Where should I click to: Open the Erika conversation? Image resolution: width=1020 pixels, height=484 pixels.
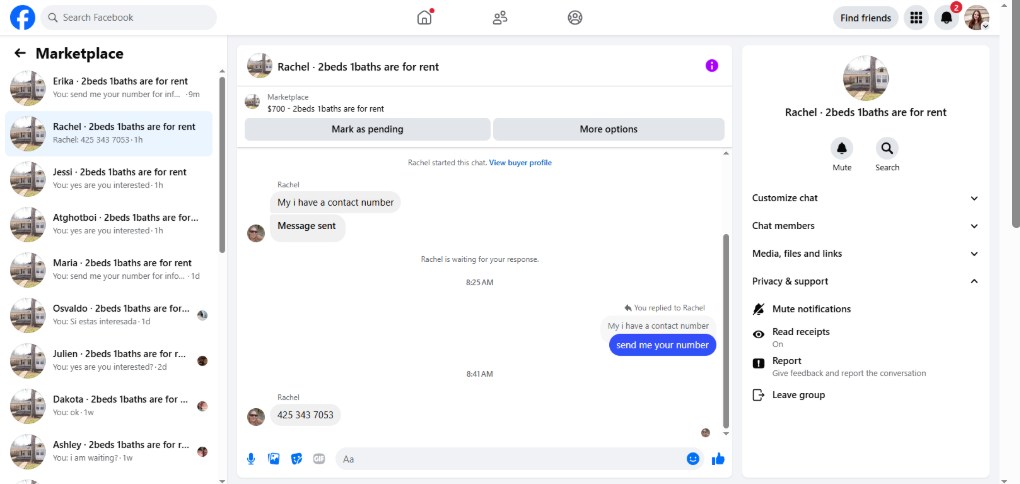point(109,88)
